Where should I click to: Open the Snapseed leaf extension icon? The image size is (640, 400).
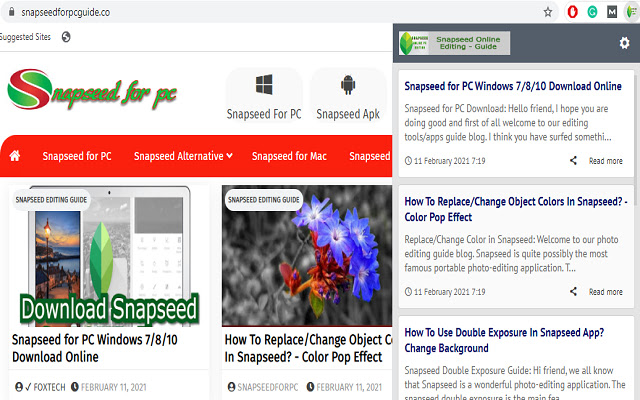(631, 12)
